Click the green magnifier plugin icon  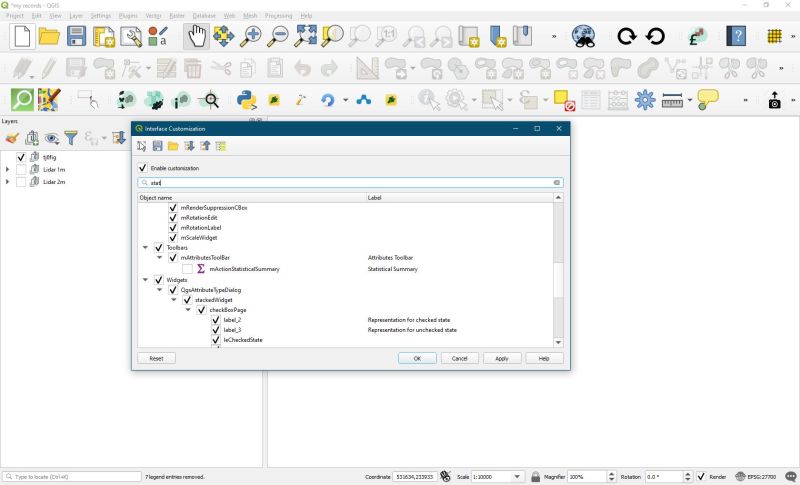(22, 99)
